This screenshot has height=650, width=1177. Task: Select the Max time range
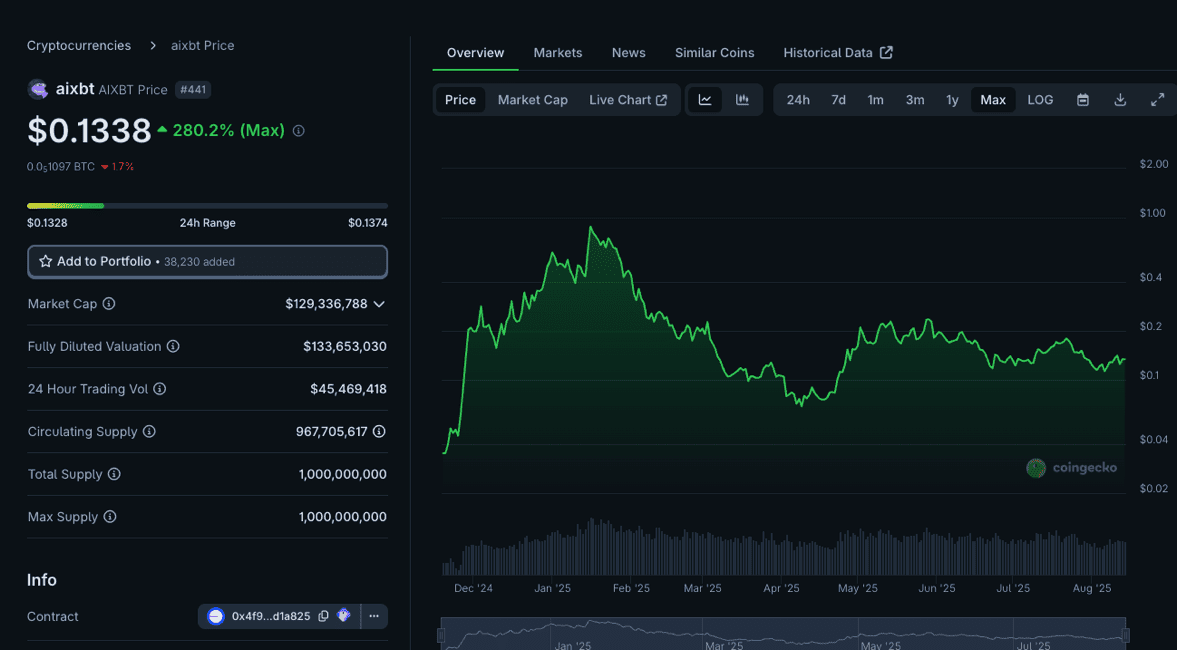992,100
